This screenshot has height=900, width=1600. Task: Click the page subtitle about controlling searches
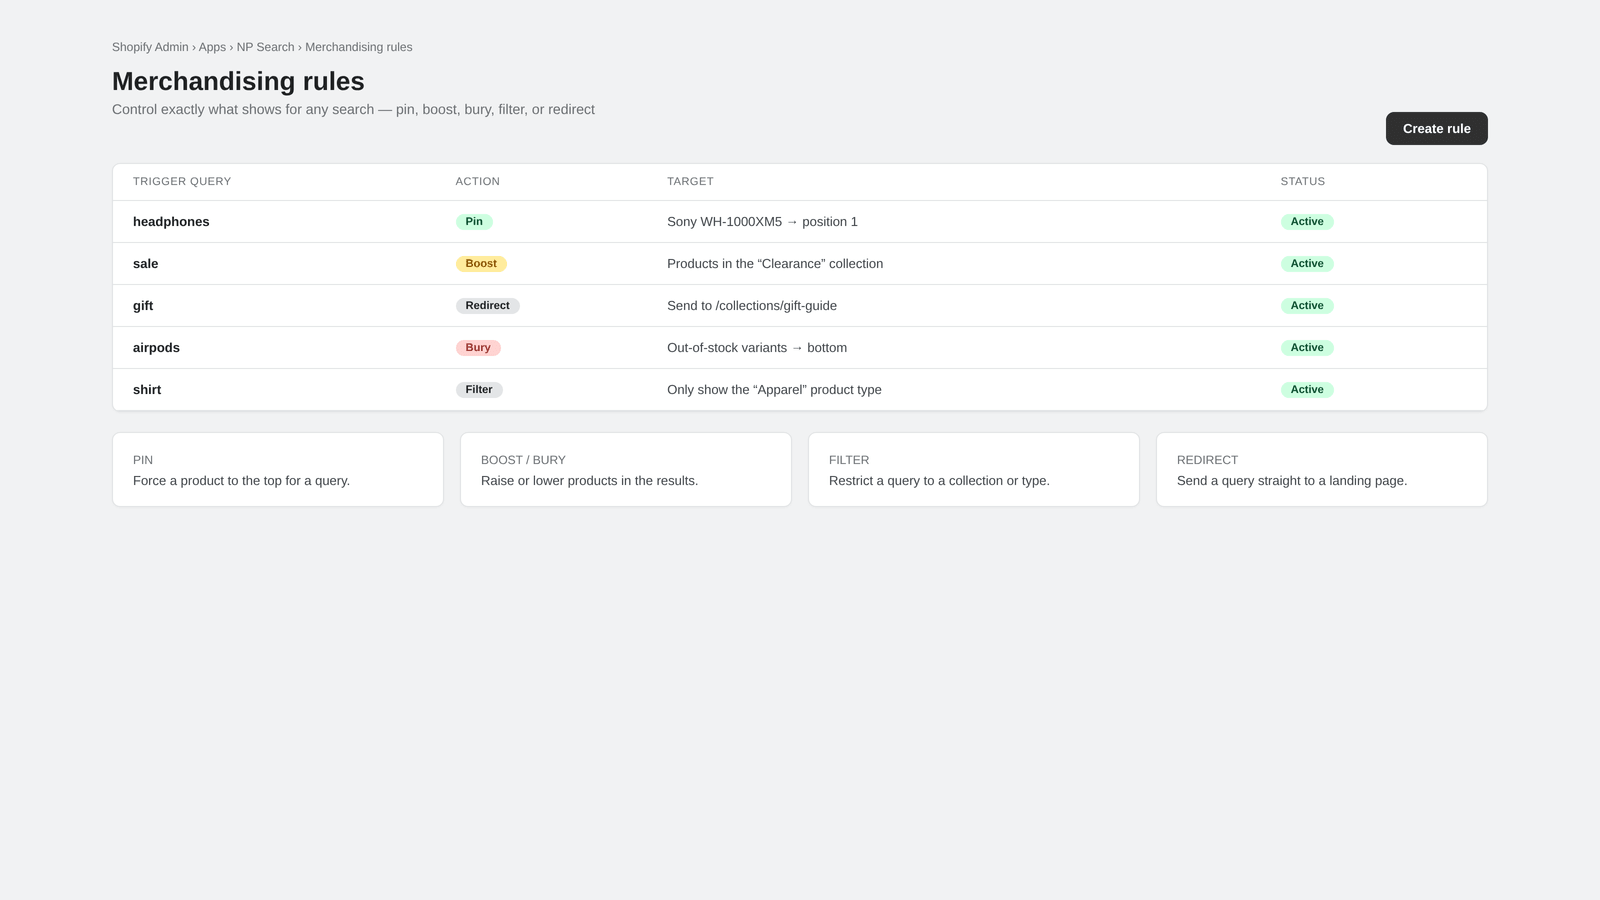pyautogui.click(x=353, y=110)
